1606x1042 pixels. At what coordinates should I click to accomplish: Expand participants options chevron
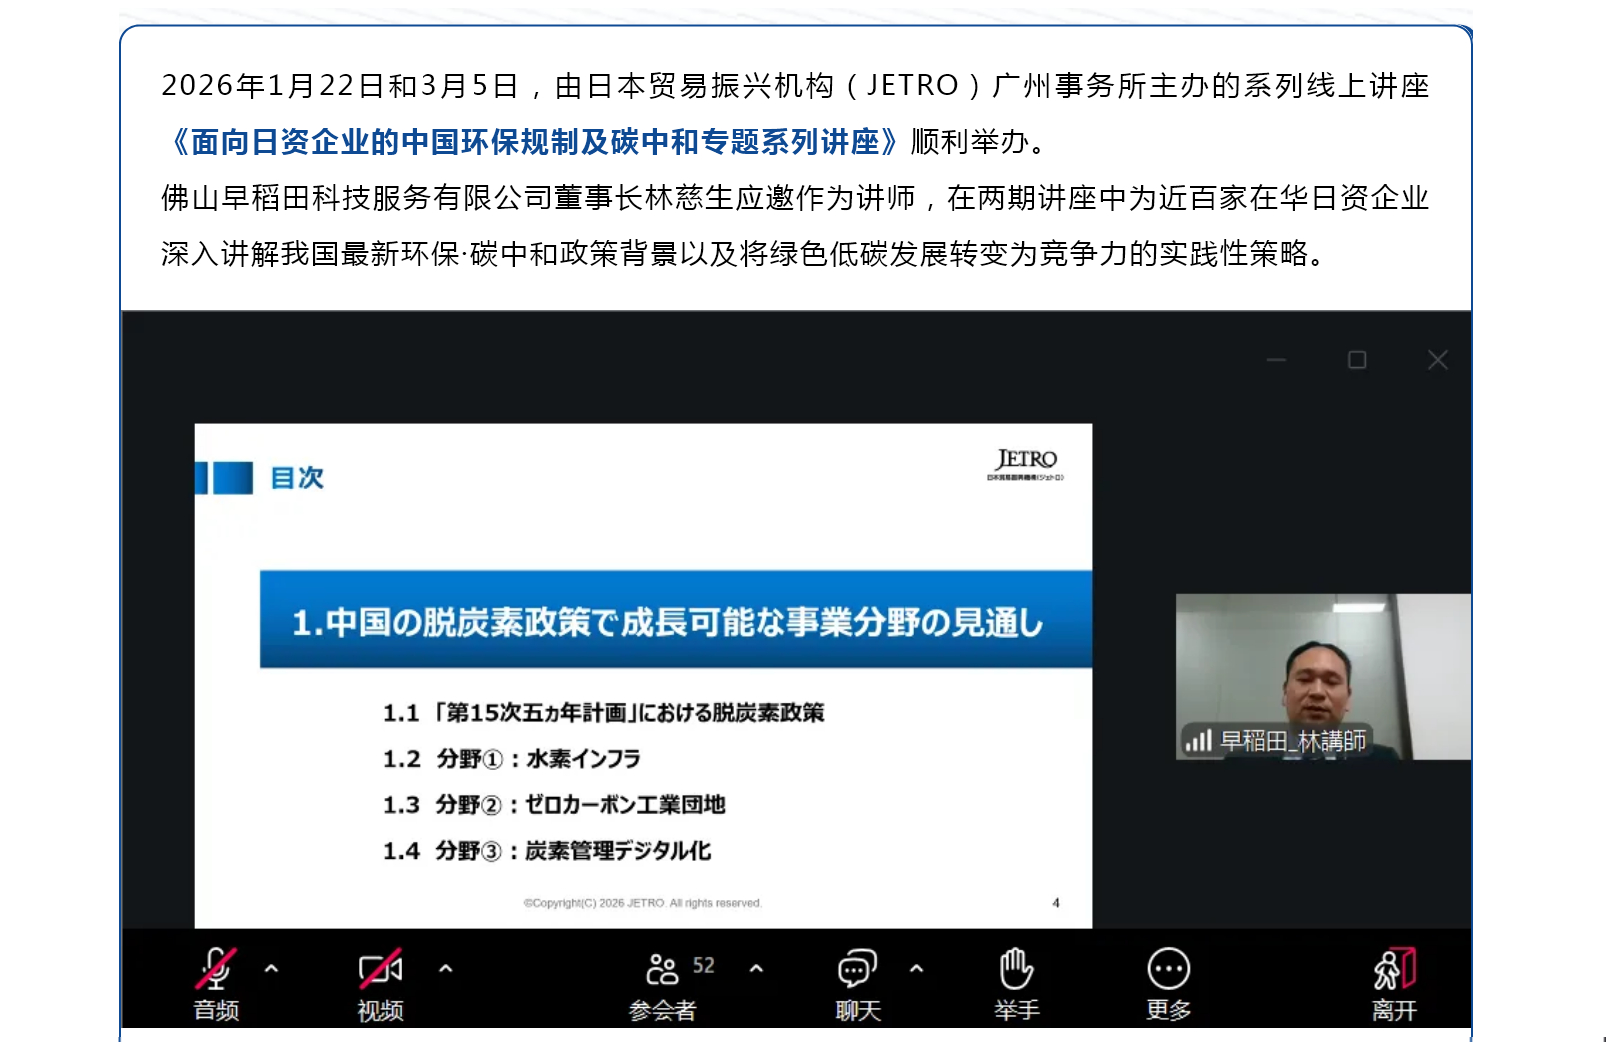[756, 968]
